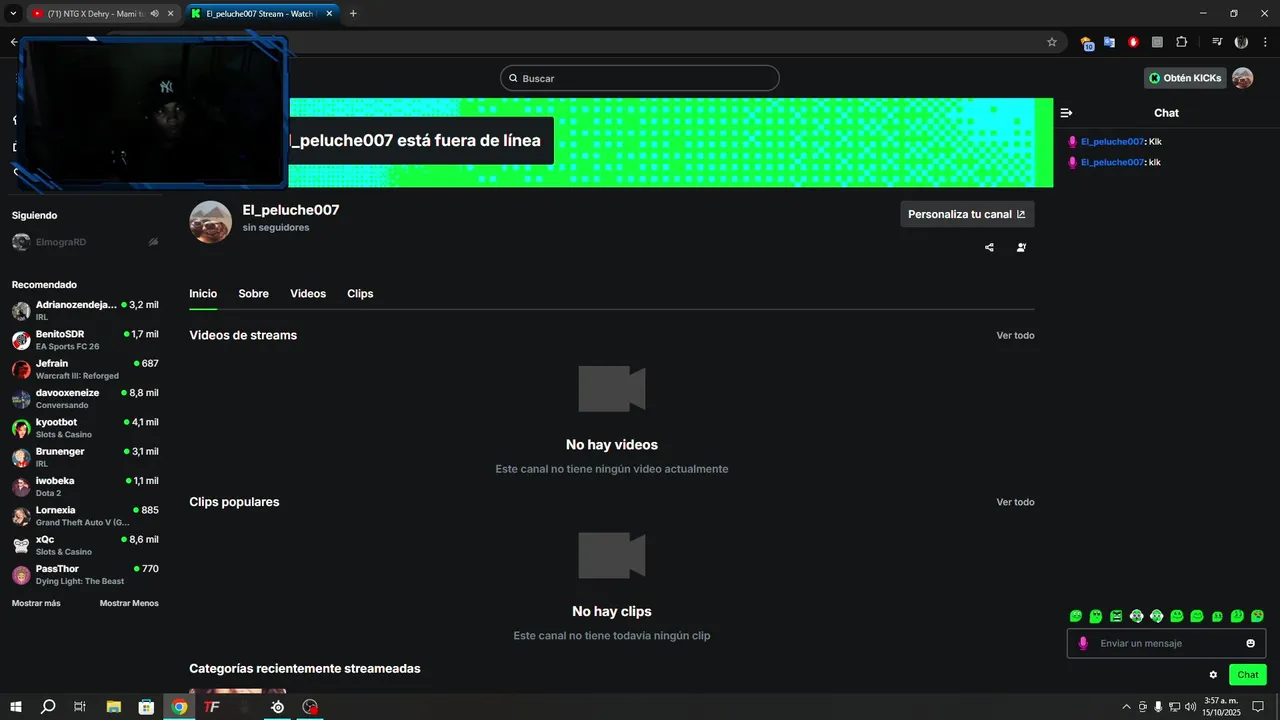Open recommended channel xQc
Screen dimensions: 1280x720
click(85, 545)
